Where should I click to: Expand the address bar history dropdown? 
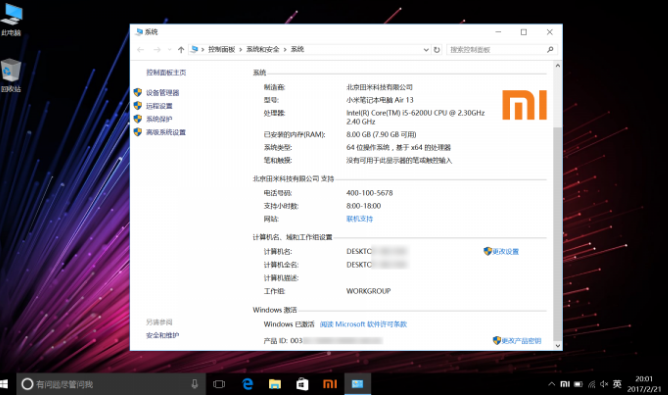coord(426,50)
